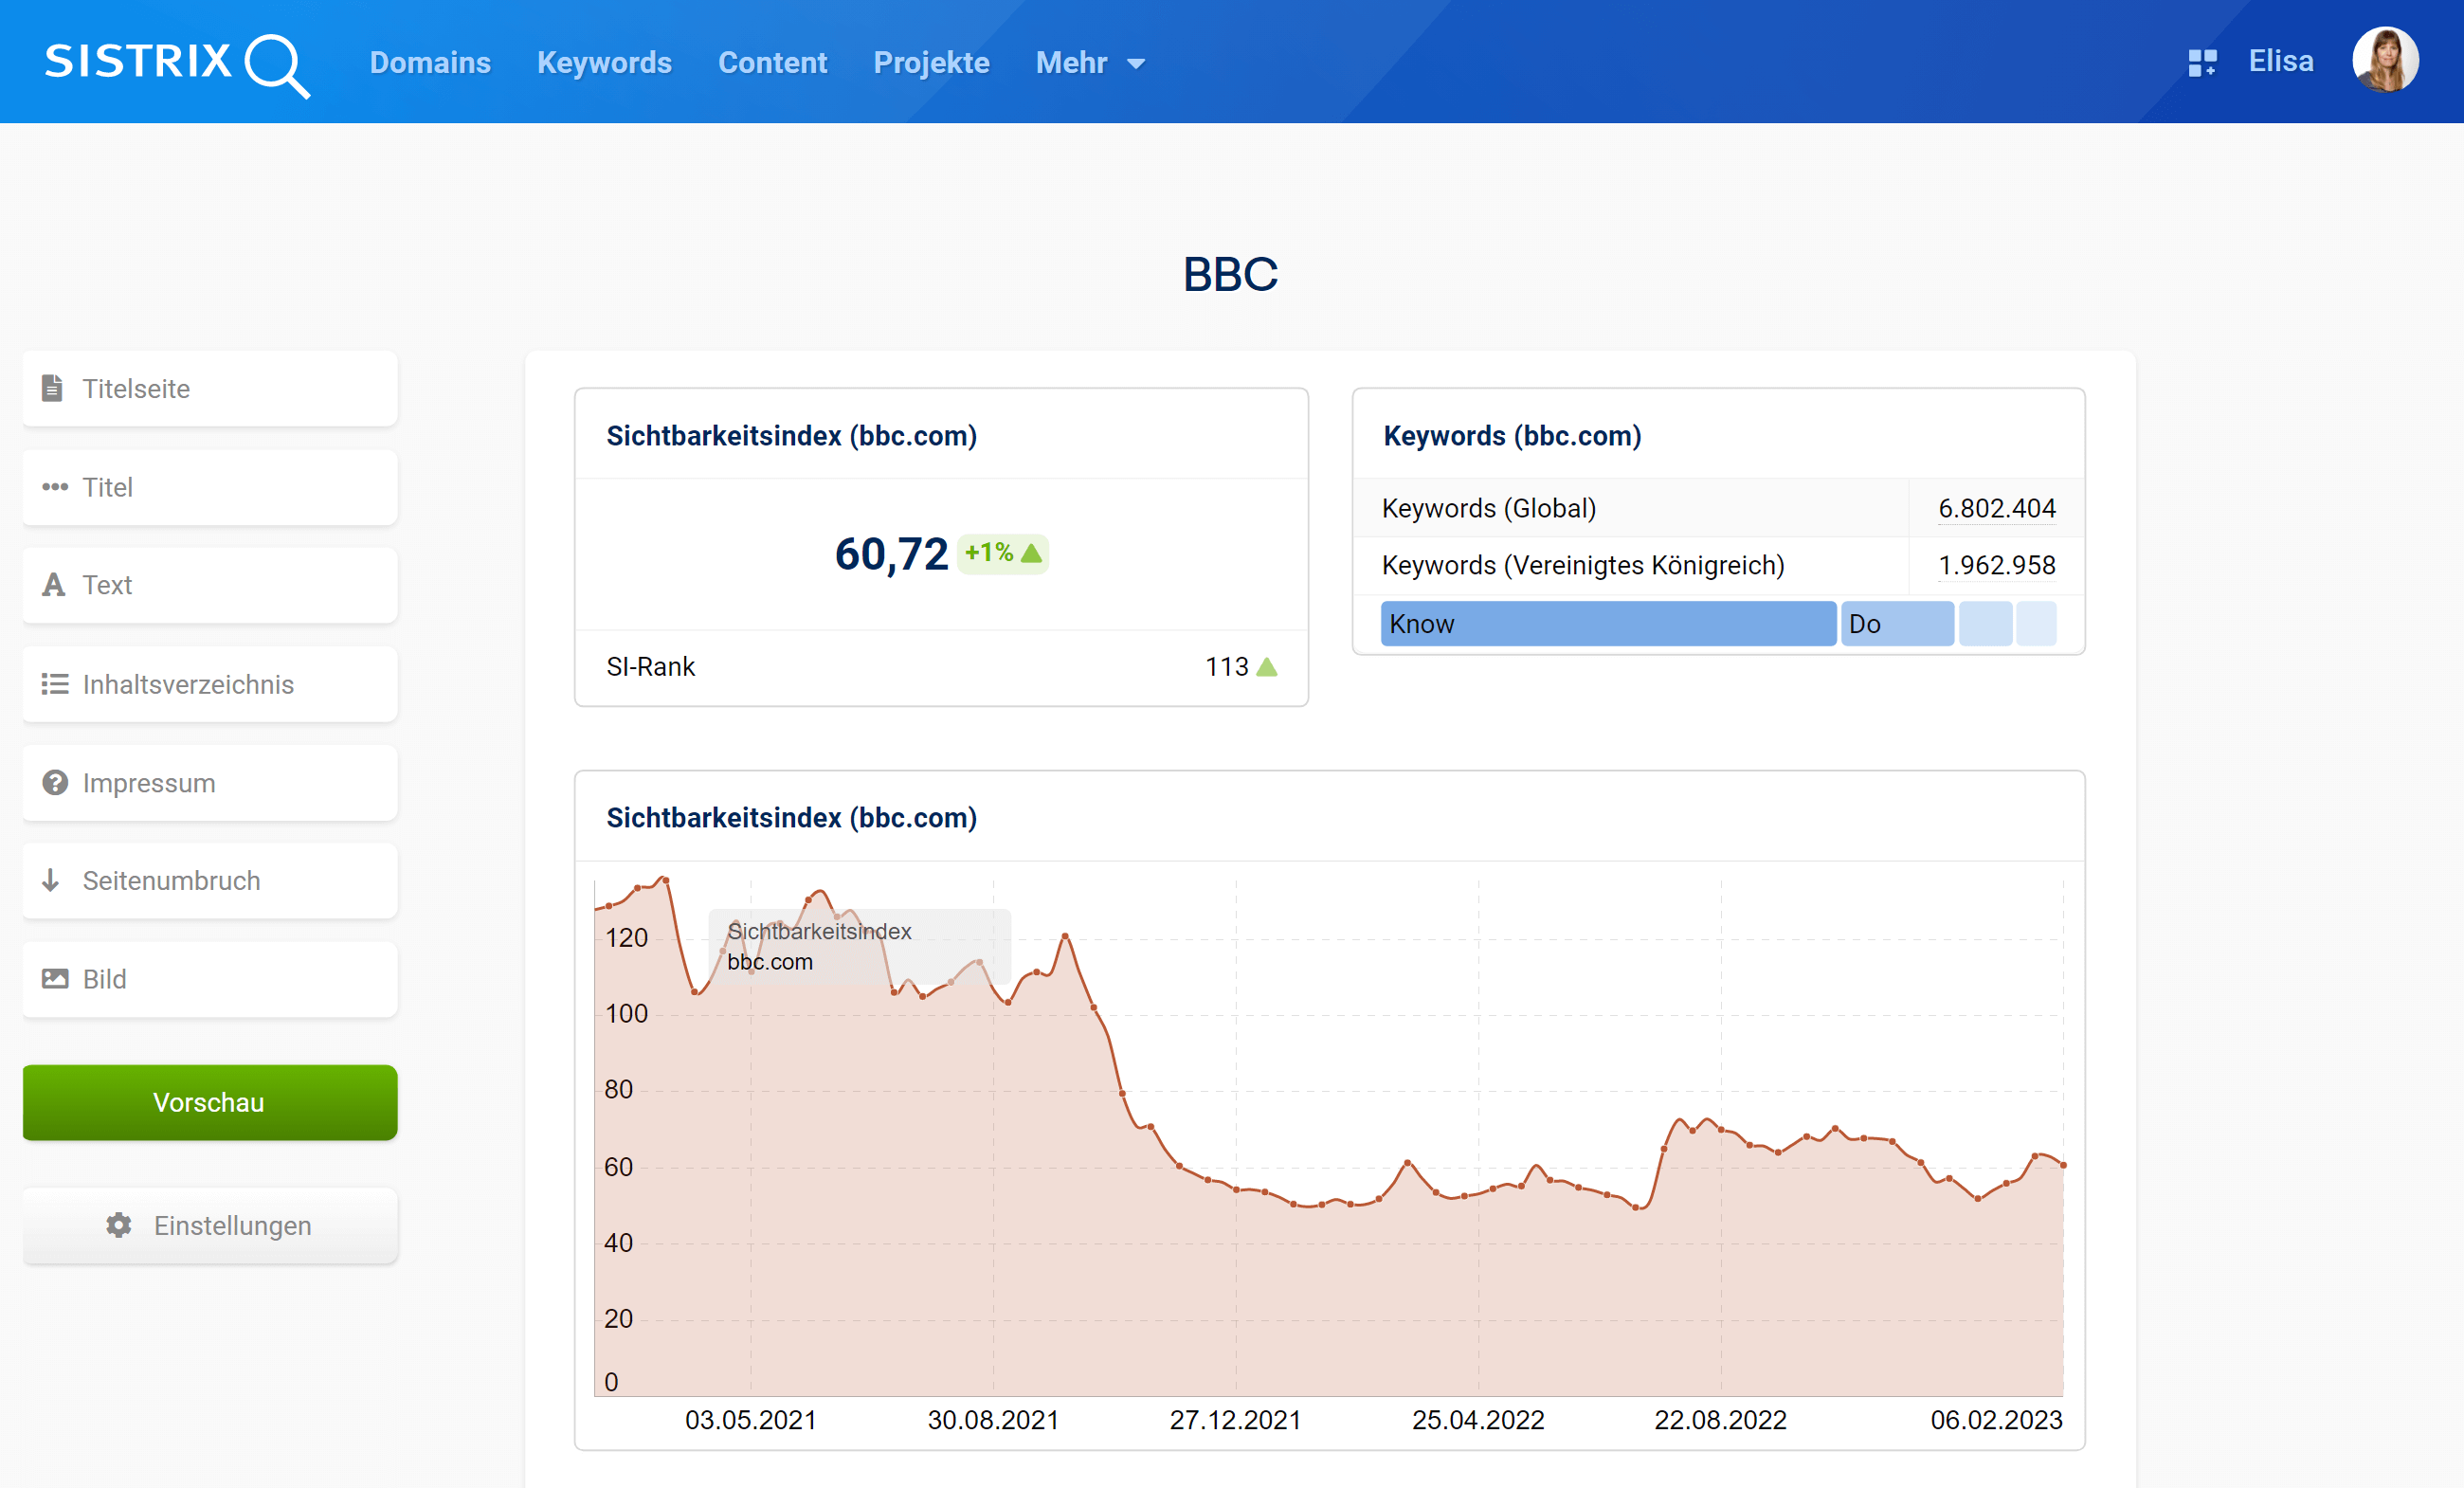The width and height of the screenshot is (2464, 1488).
Task: Click the Vorschau button
Action: pyautogui.click(x=208, y=1100)
